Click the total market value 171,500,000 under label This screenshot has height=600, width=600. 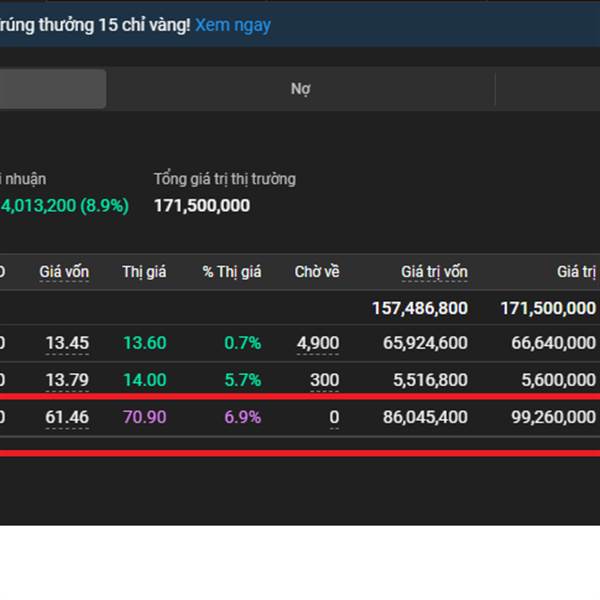[x=202, y=206]
